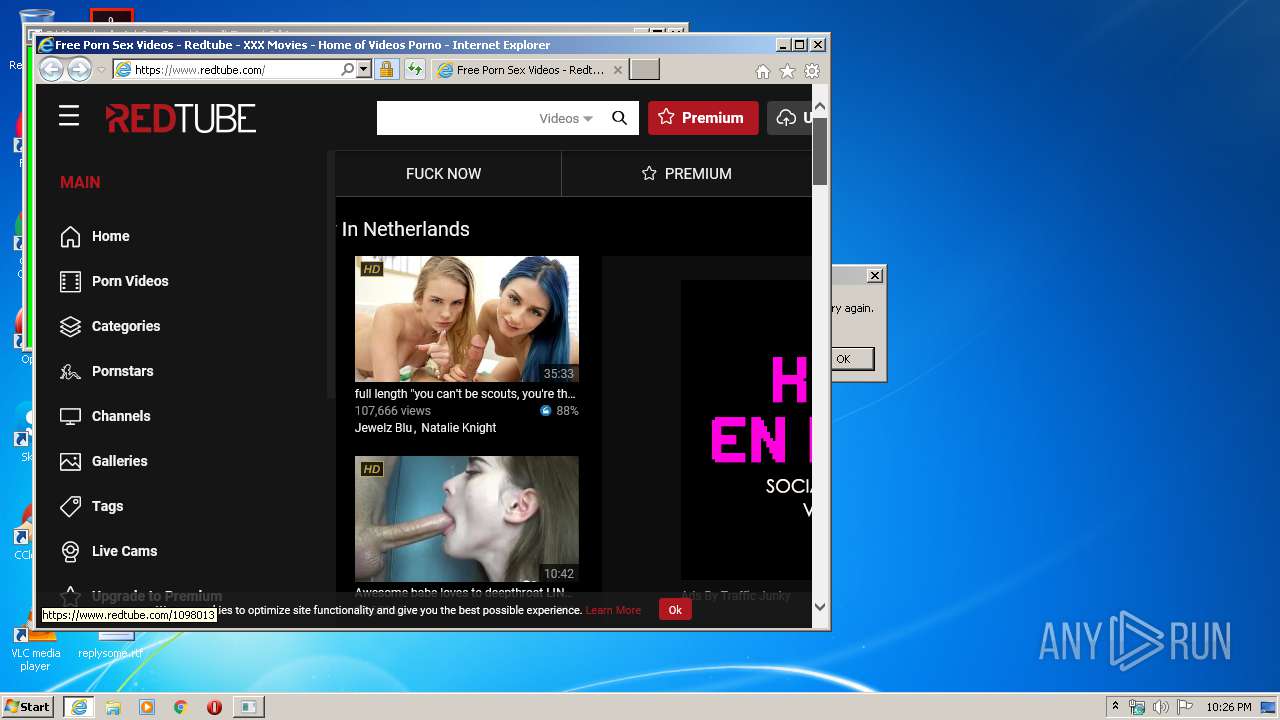Close the background dialog with its X
The width and height of the screenshot is (1280, 720).
[x=875, y=275]
